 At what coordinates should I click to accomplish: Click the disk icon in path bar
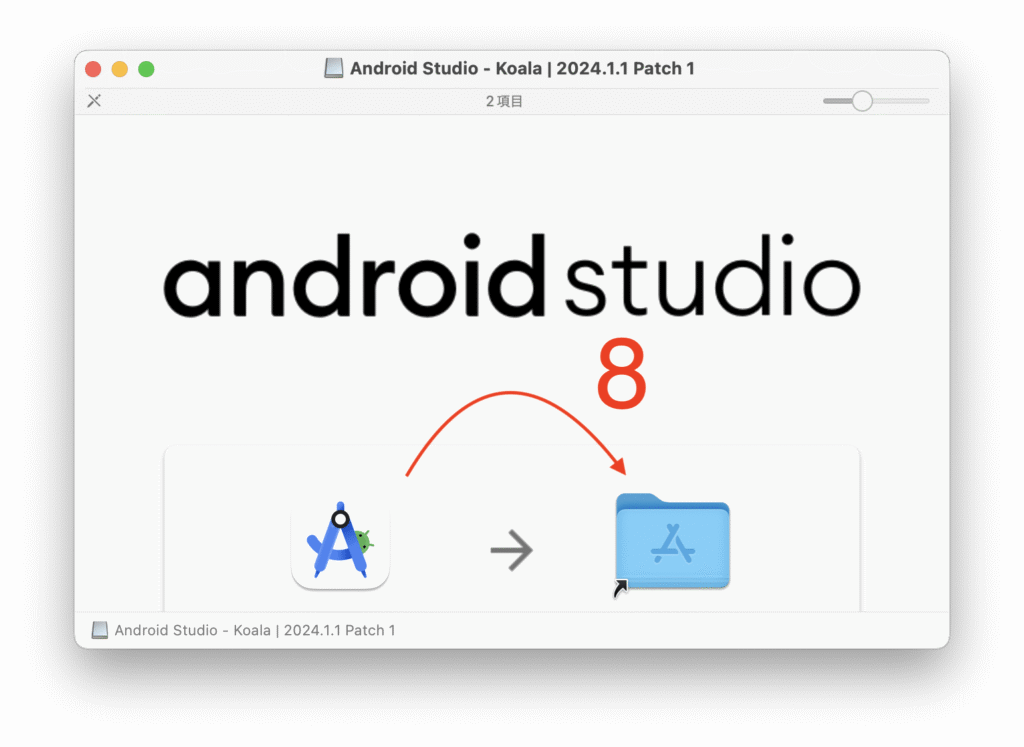click(100, 630)
